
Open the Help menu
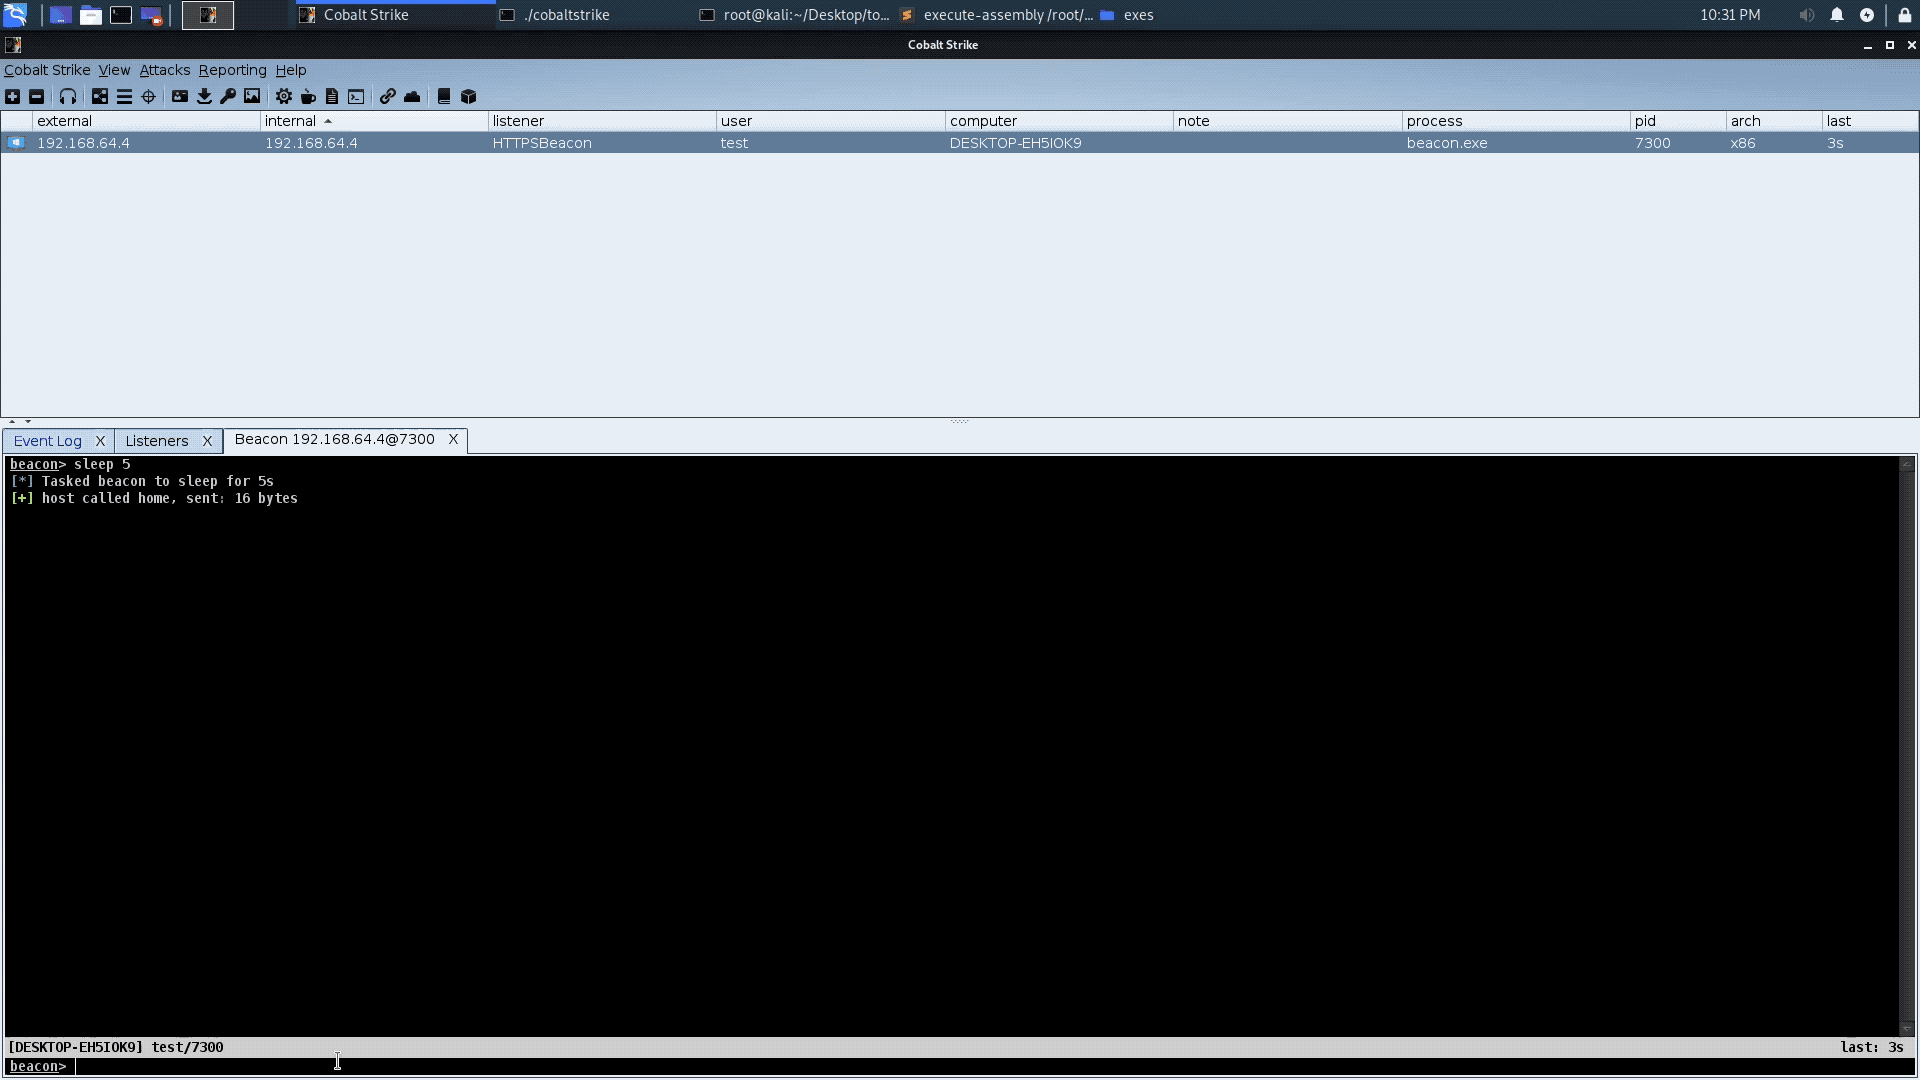pyautogui.click(x=291, y=70)
